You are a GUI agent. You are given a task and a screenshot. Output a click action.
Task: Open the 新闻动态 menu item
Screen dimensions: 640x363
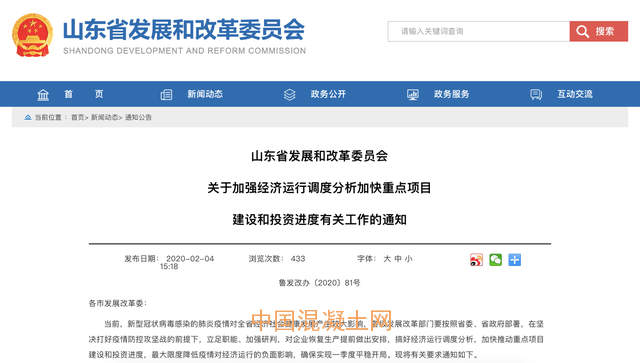205,94
